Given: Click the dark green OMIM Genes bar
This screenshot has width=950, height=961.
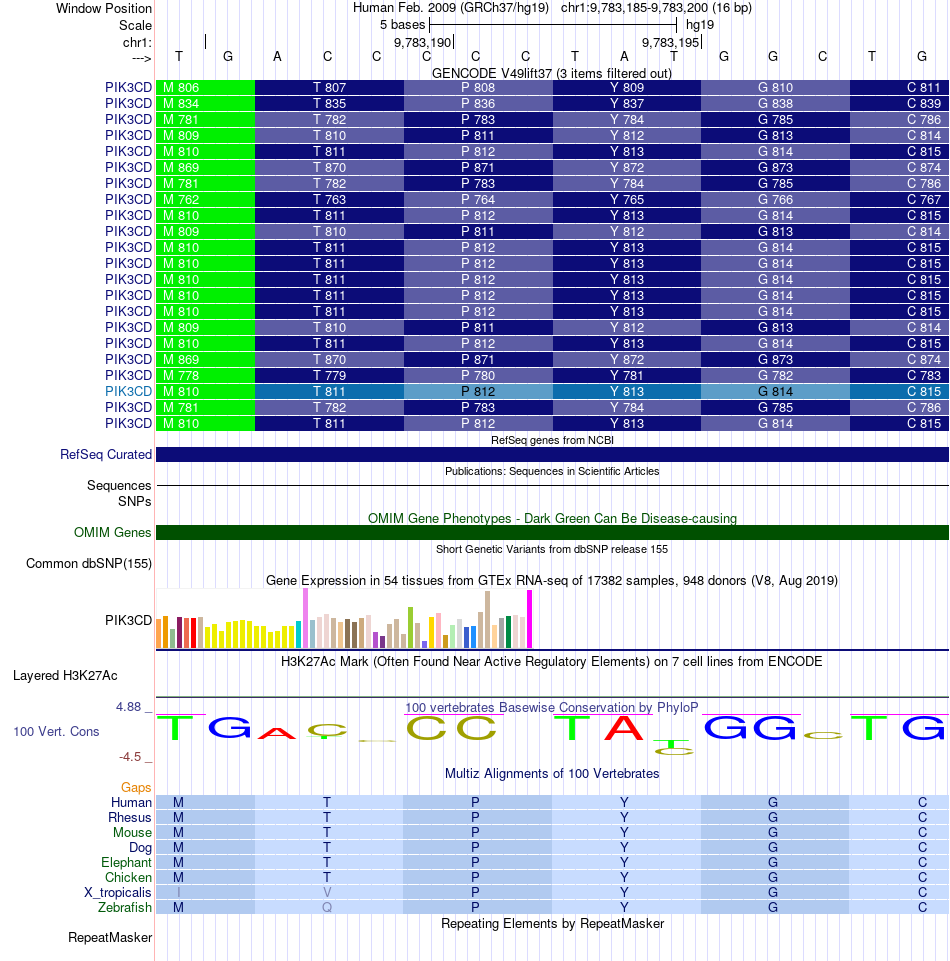Looking at the screenshot, I should 552,532.
